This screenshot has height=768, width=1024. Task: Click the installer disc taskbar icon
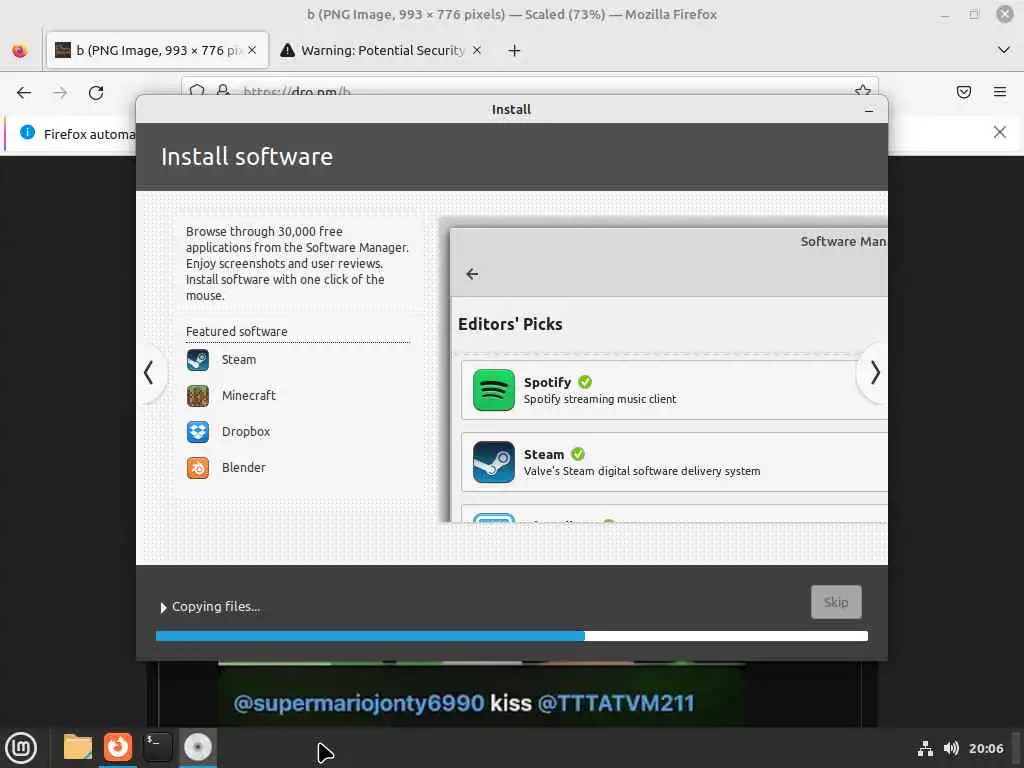[198, 747]
